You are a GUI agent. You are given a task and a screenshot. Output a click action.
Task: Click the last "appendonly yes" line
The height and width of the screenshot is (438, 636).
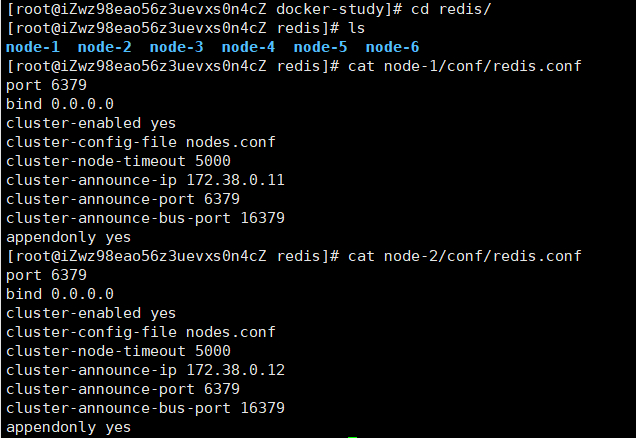(68, 427)
